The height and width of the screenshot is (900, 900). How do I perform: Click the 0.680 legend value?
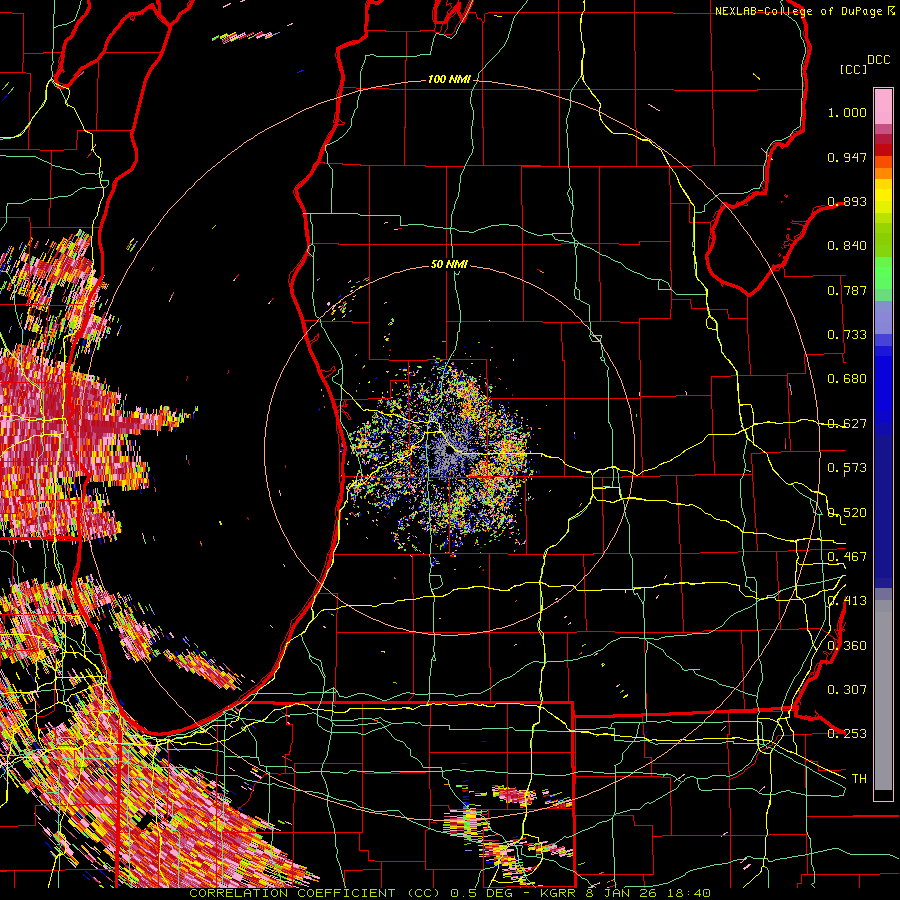(847, 379)
